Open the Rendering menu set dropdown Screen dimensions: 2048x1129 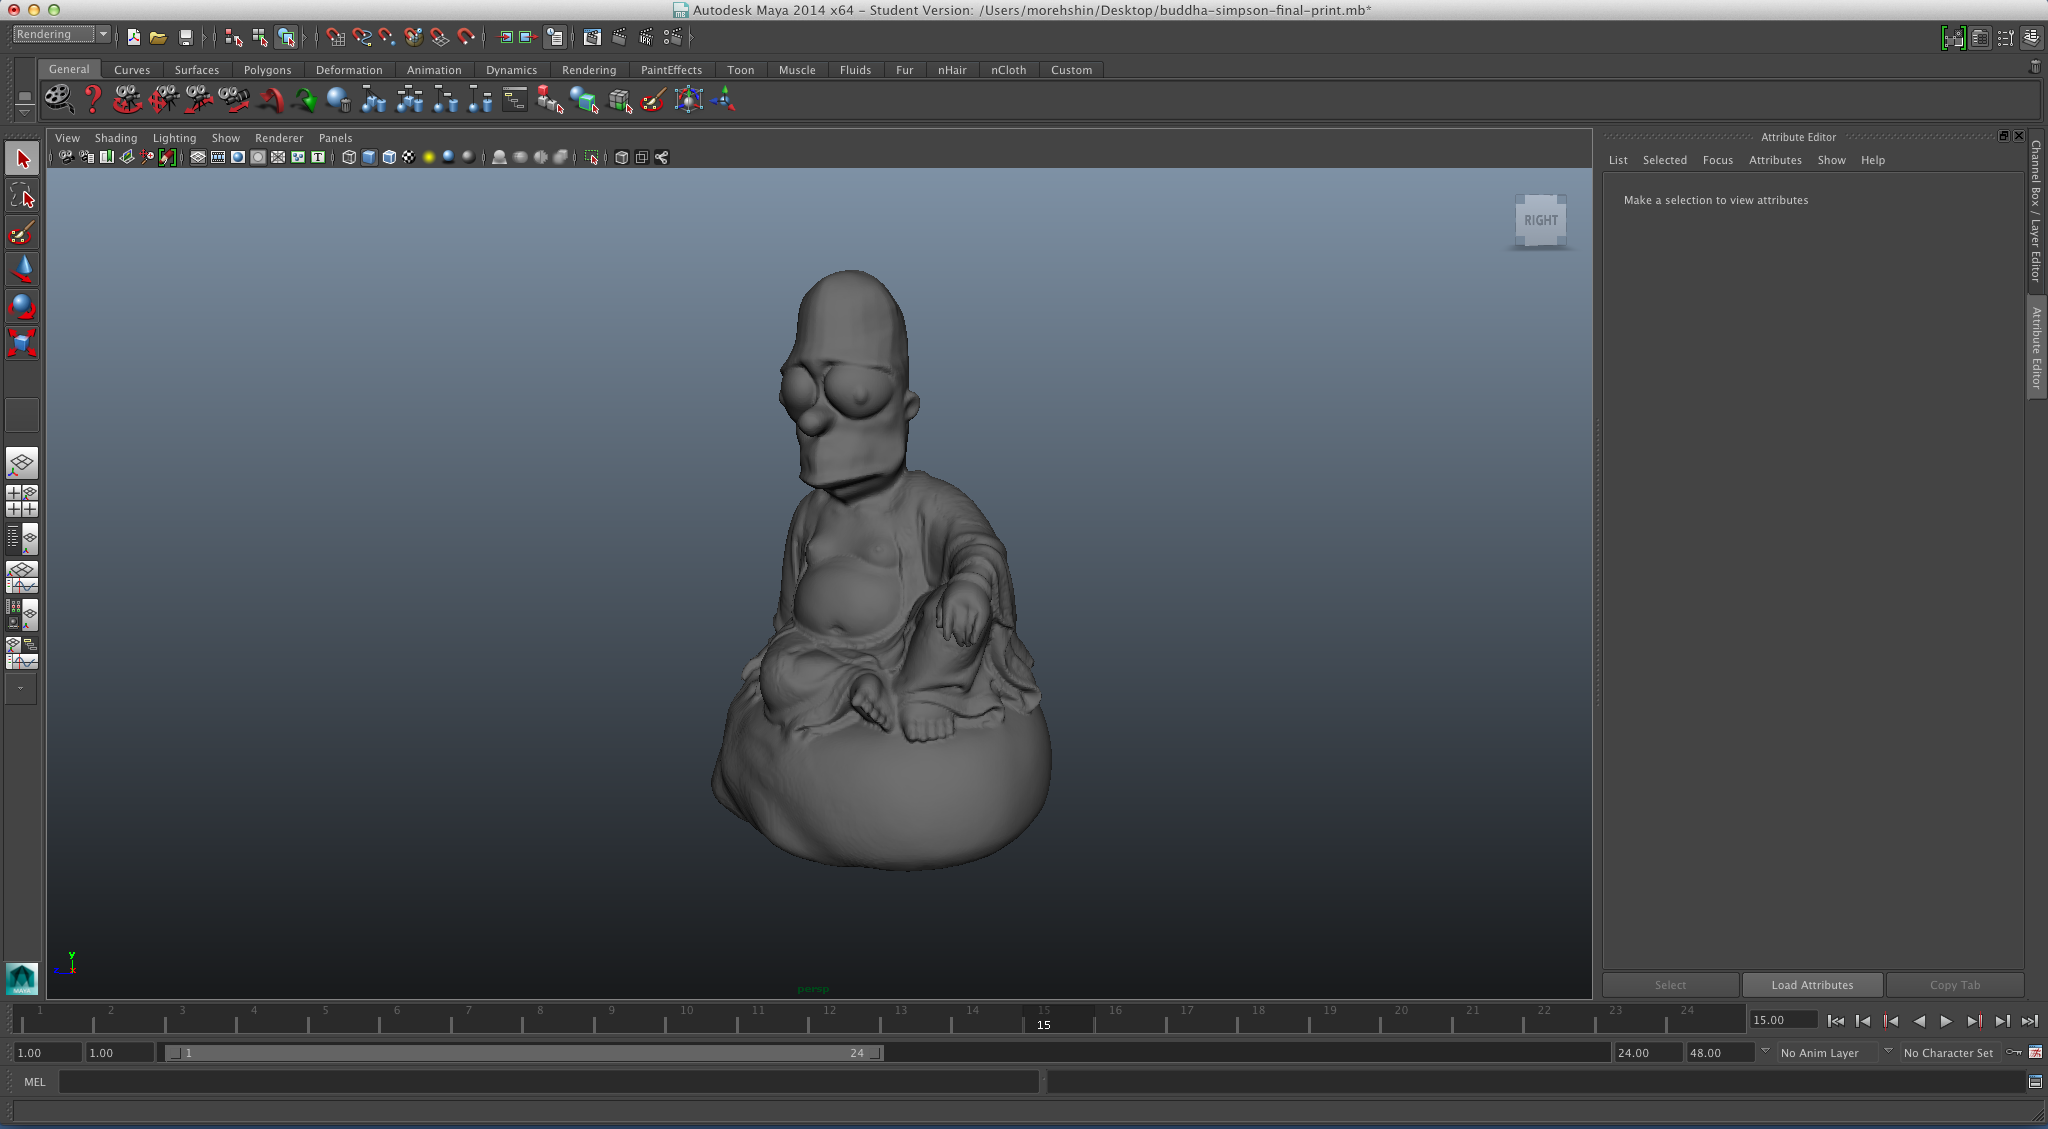[61, 35]
